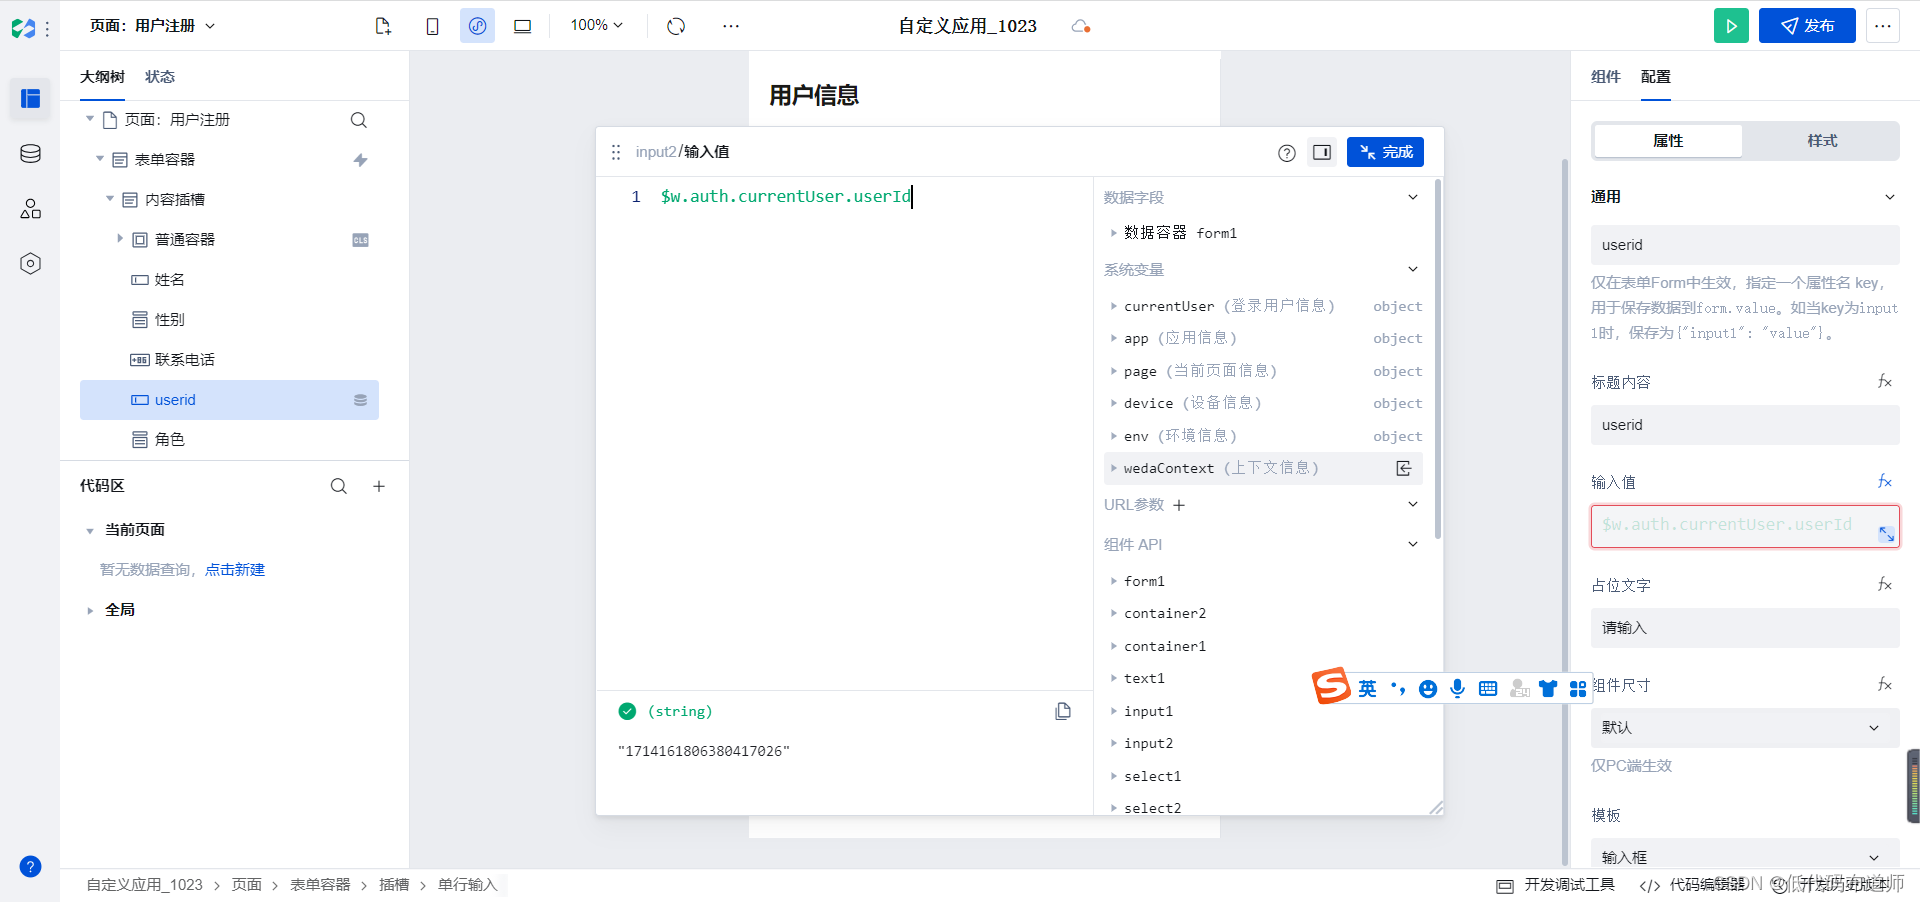This screenshot has height=902, width=1920.
Task: Open the users and permissions sidebar icon
Action: click(x=30, y=208)
